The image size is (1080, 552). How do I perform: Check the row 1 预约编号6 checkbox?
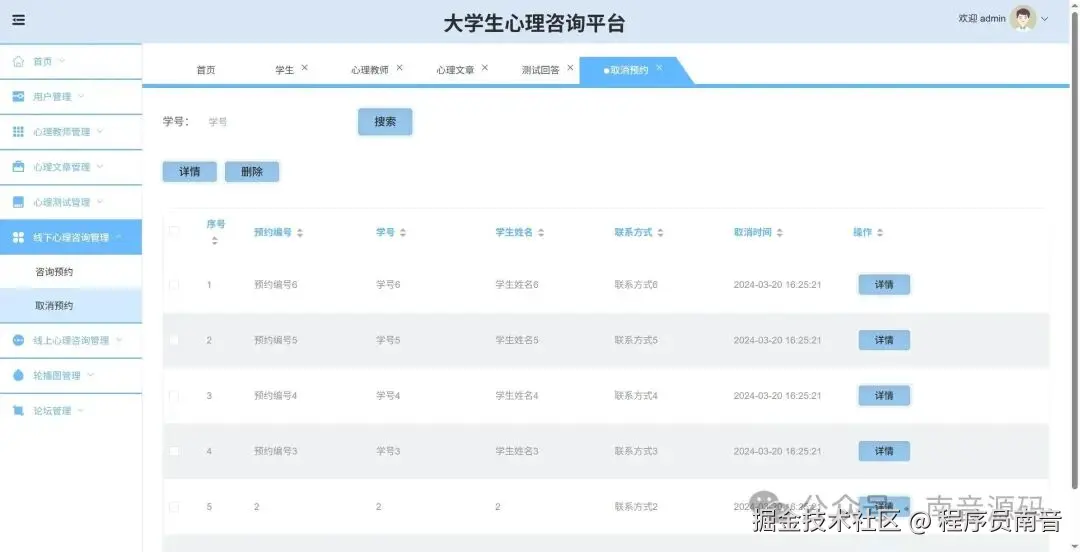pos(174,285)
